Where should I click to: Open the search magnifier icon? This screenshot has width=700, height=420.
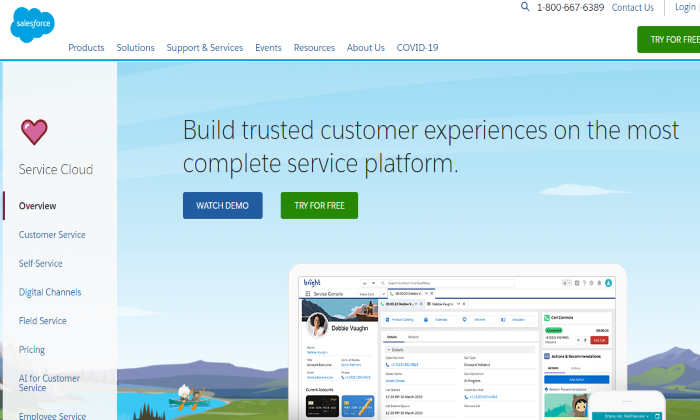[x=525, y=7]
